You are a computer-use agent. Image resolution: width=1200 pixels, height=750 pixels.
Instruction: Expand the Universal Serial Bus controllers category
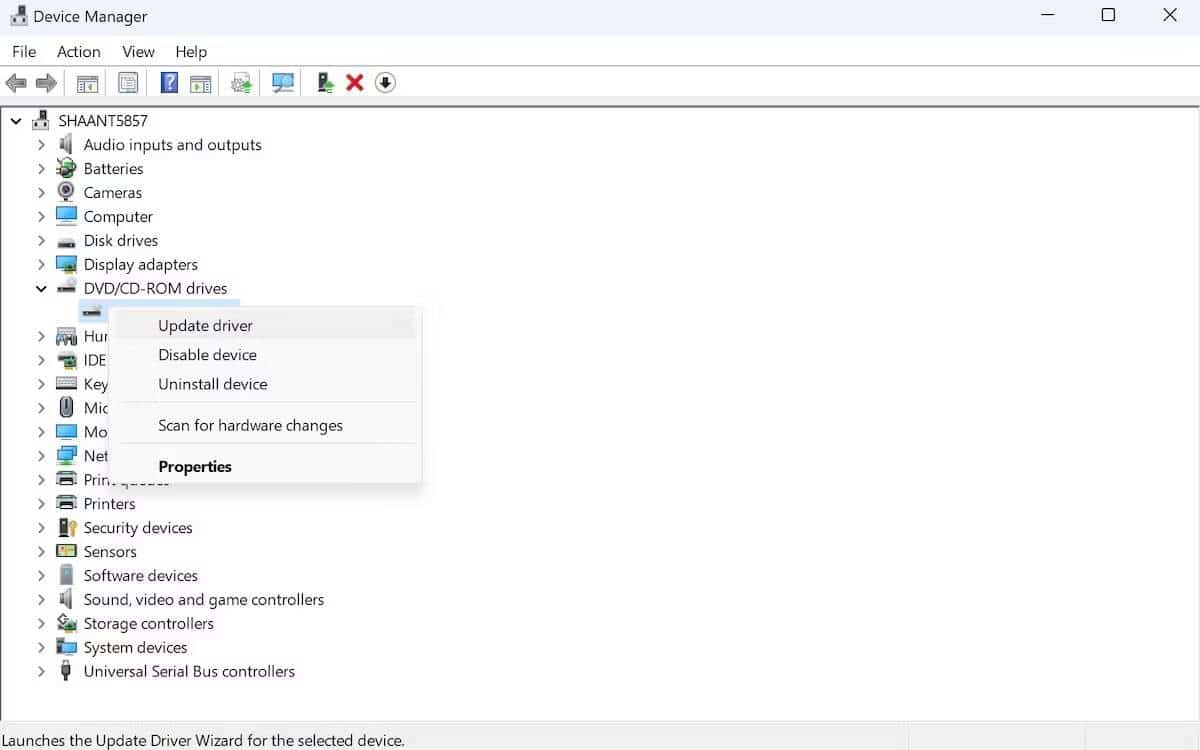[x=41, y=671]
